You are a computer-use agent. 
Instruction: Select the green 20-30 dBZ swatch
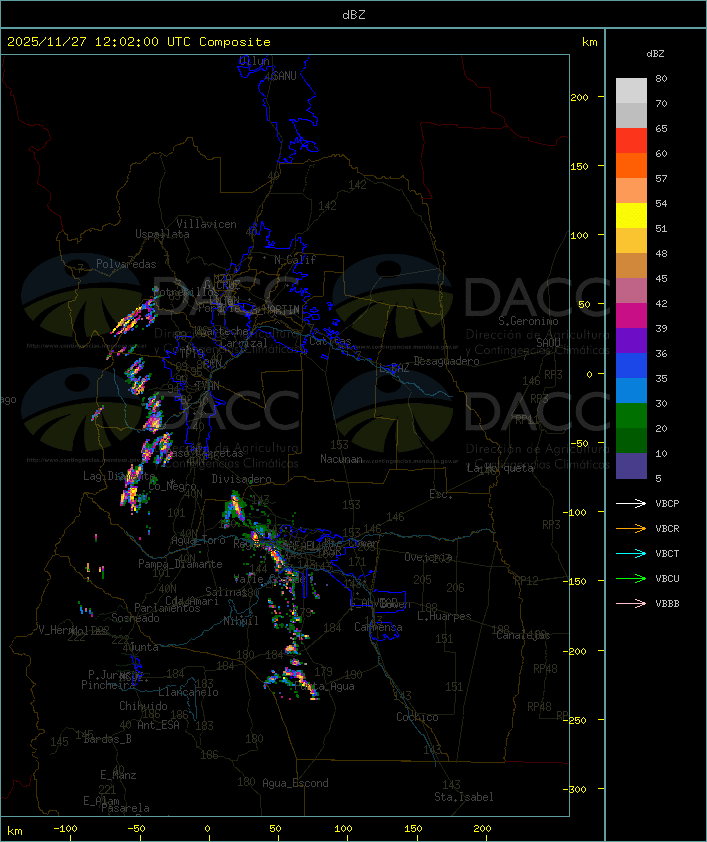coord(631,415)
